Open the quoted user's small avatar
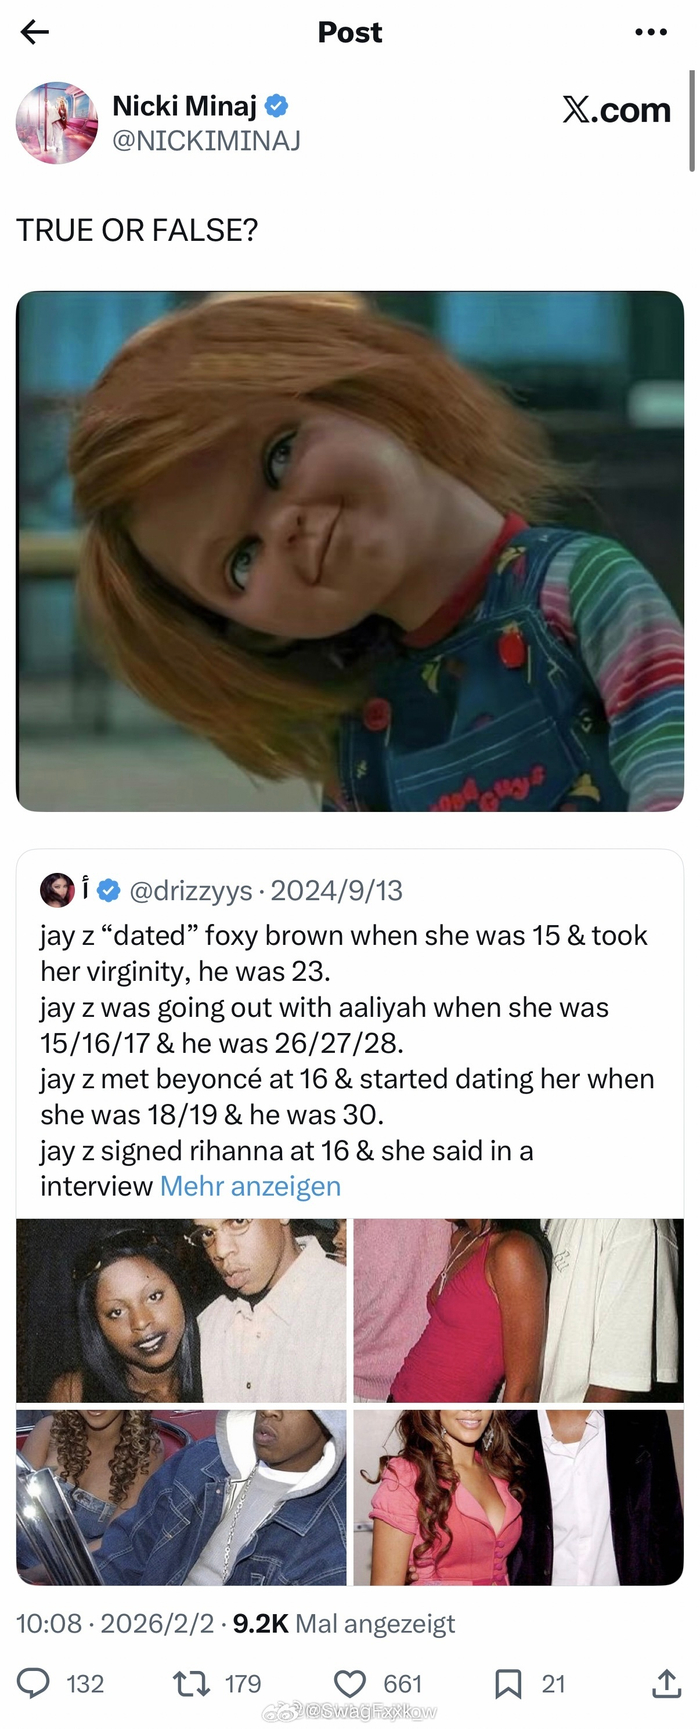The height and width of the screenshot is (1729, 700). click(57, 889)
